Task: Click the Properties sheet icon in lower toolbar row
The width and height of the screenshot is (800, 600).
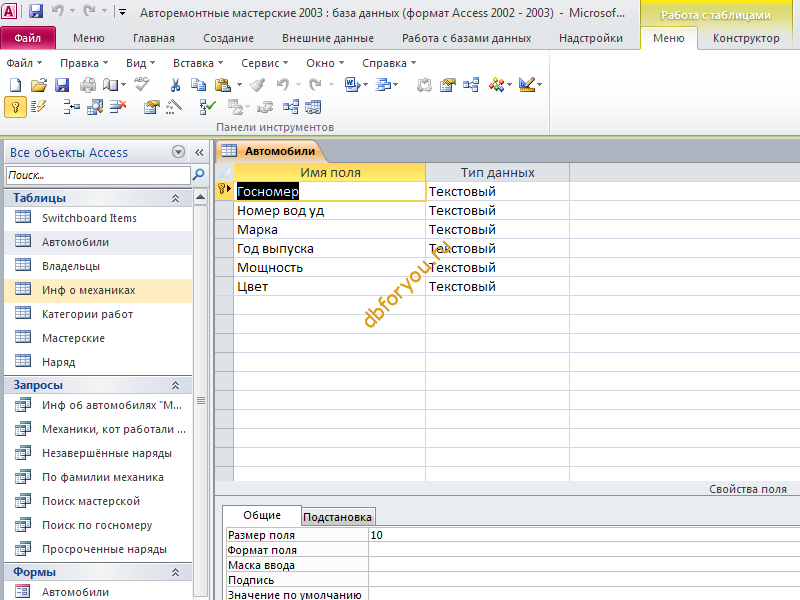Action: (x=152, y=107)
